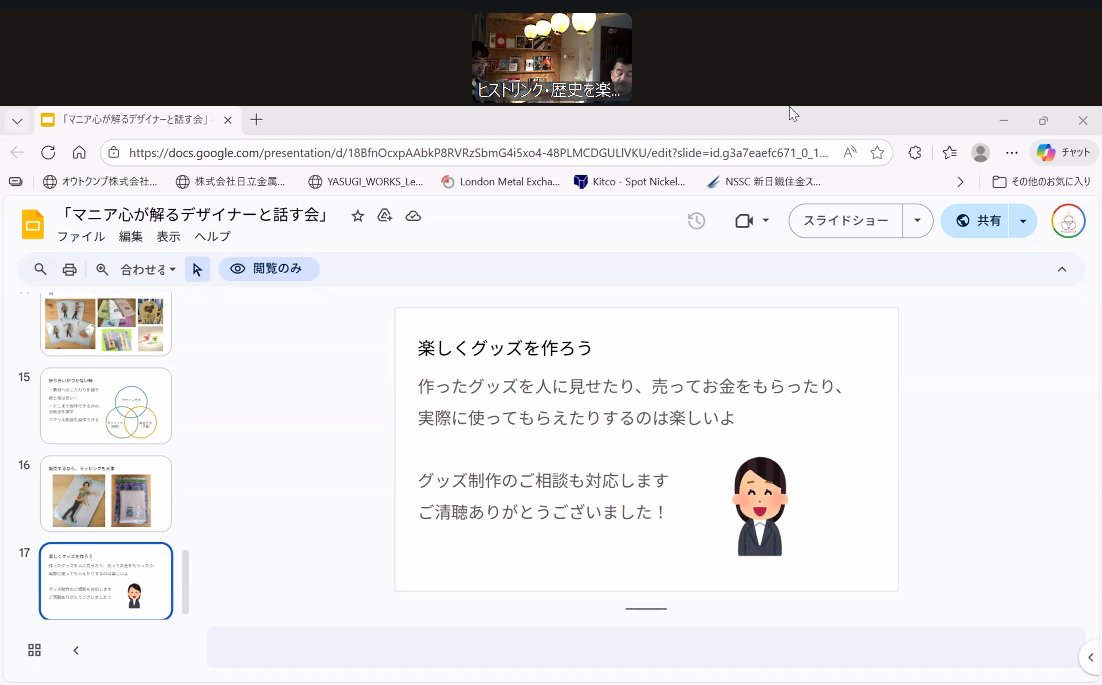Image resolution: width=1102 pixels, height=685 pixels.
Task: Open the Copilot チャット button
Action: tap(1063, 152)
